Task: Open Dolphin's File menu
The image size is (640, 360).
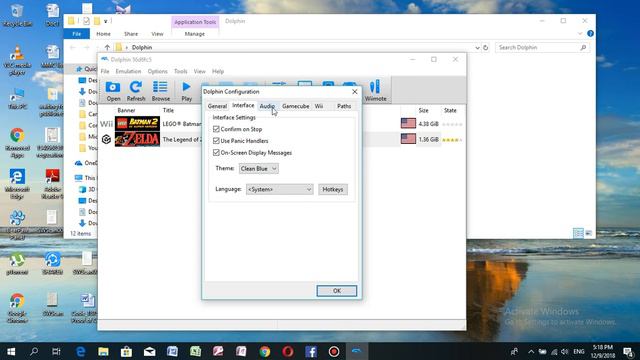Action: point(105,71)
